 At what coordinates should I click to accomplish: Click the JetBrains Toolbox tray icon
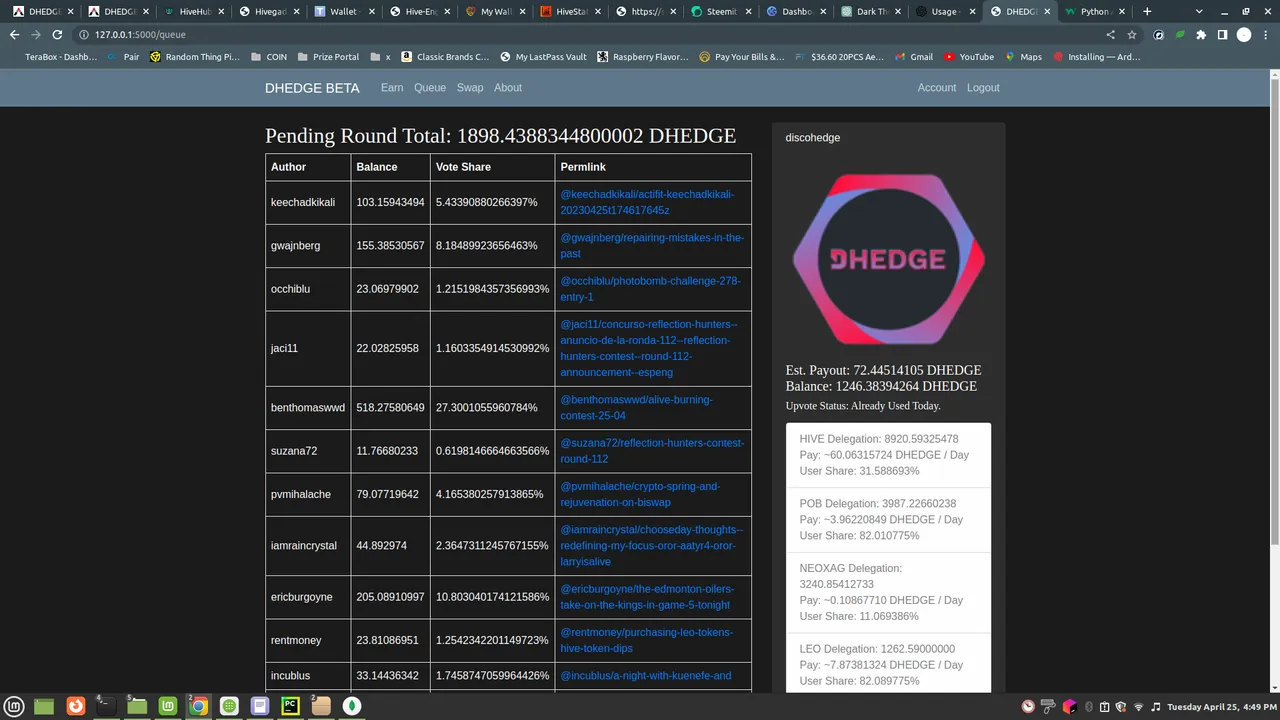click(x=1069, y=707)
